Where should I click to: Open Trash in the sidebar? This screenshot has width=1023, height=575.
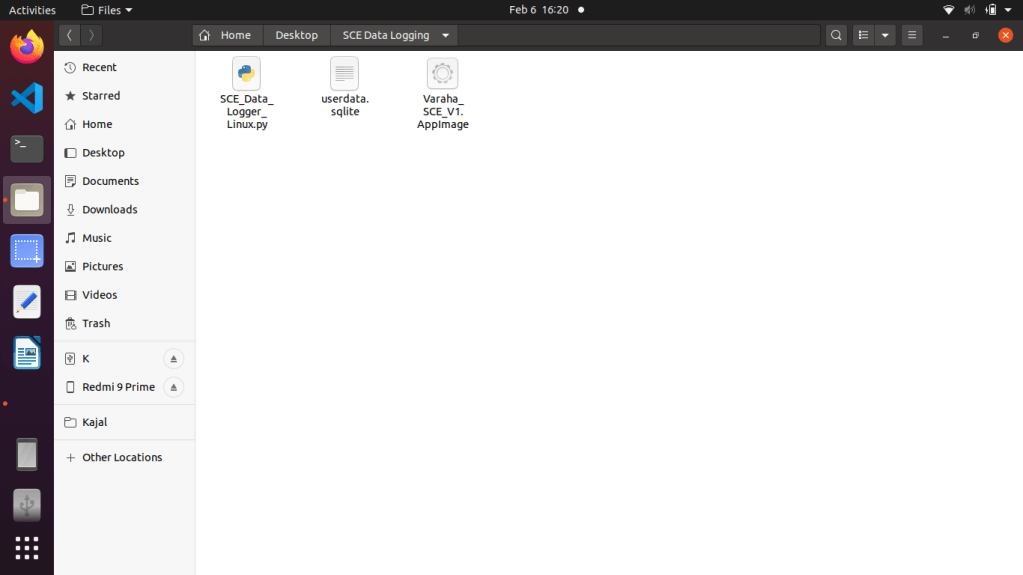(x=96, y=324)
